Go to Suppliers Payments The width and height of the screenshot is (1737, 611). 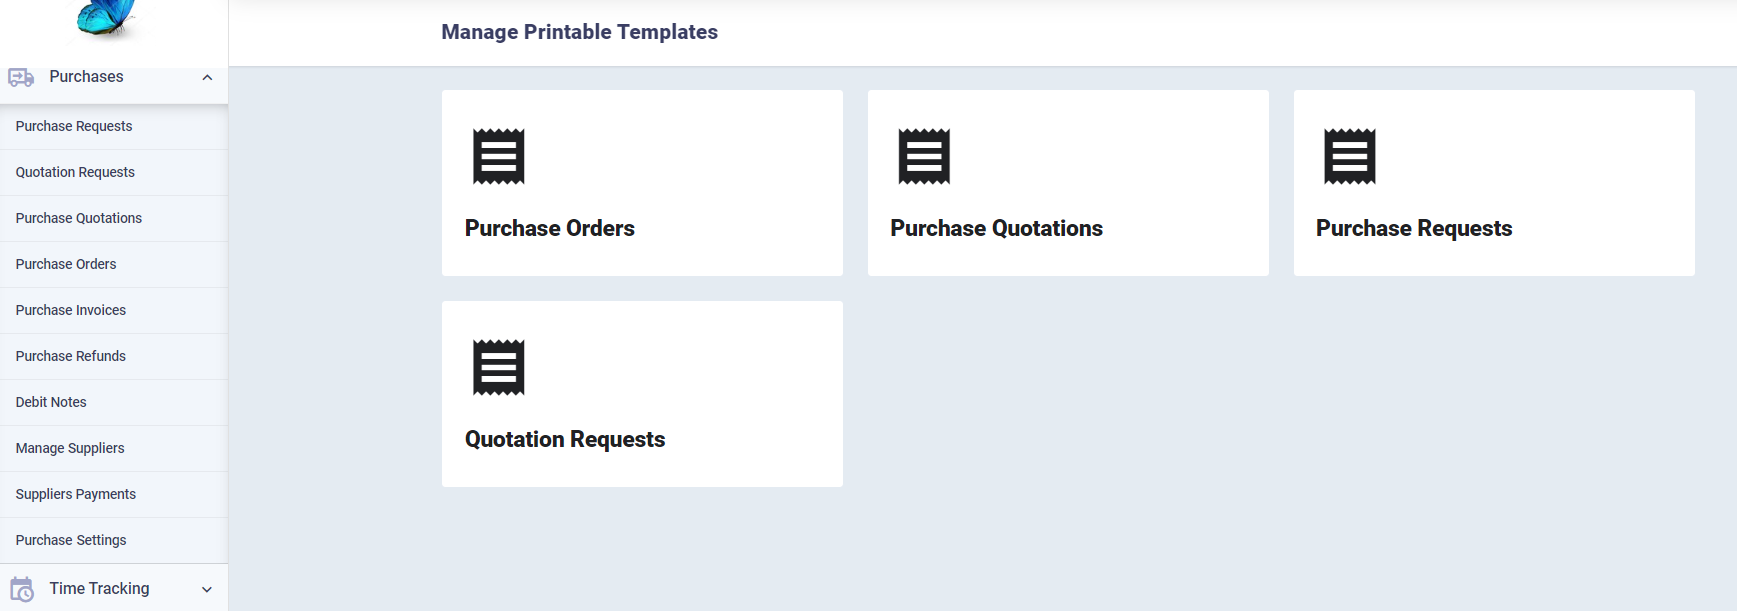[76, 494]
